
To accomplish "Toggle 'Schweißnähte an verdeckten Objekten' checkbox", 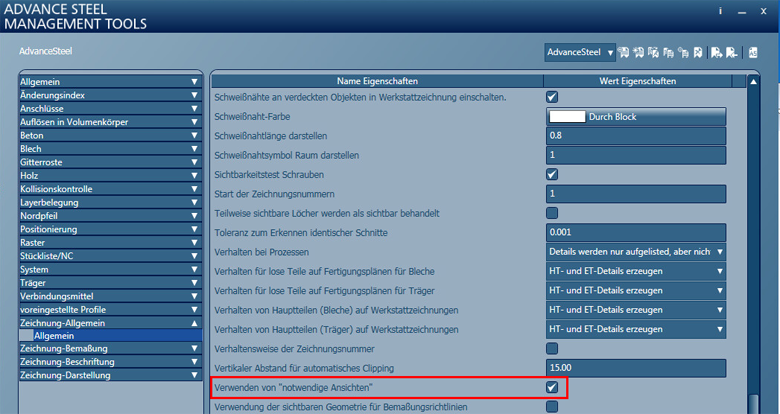I will pyautogui.click(x=552, y=97).
